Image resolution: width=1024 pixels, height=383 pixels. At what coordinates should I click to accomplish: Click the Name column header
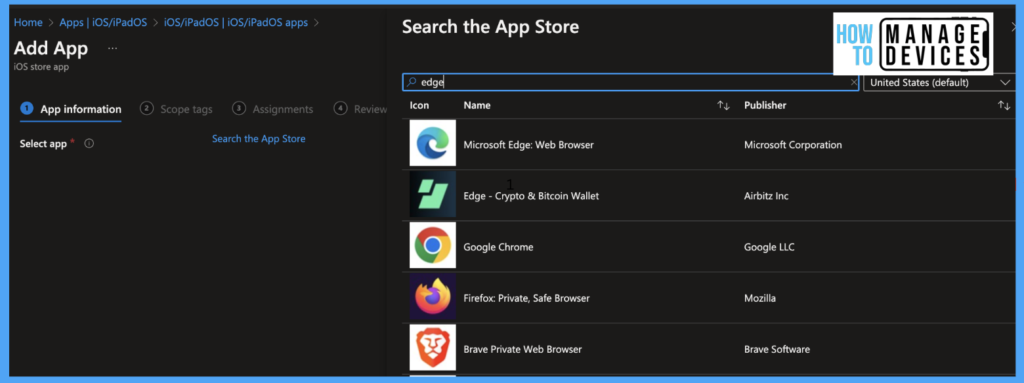(x=477, y=105)
